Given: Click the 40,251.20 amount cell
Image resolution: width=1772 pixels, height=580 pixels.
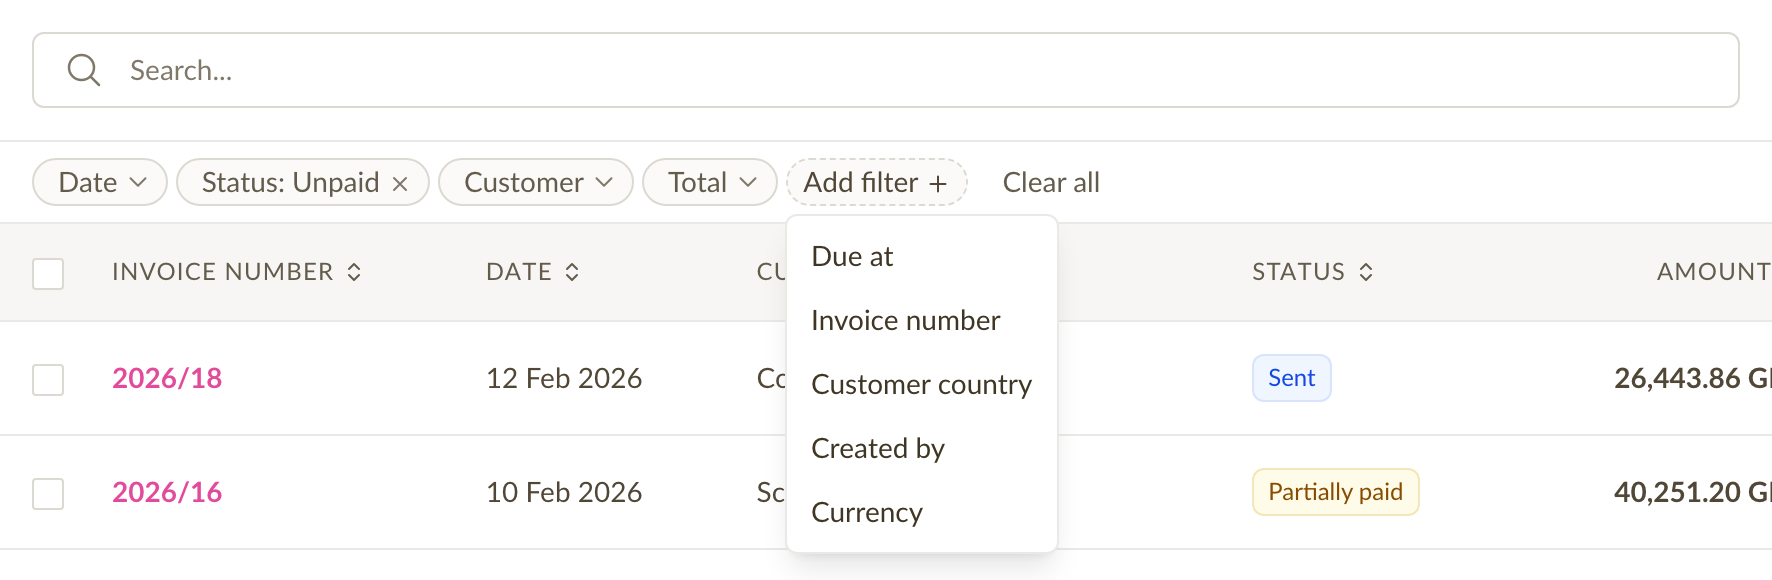Looking at the screenshot, I should click(1692, 492).
